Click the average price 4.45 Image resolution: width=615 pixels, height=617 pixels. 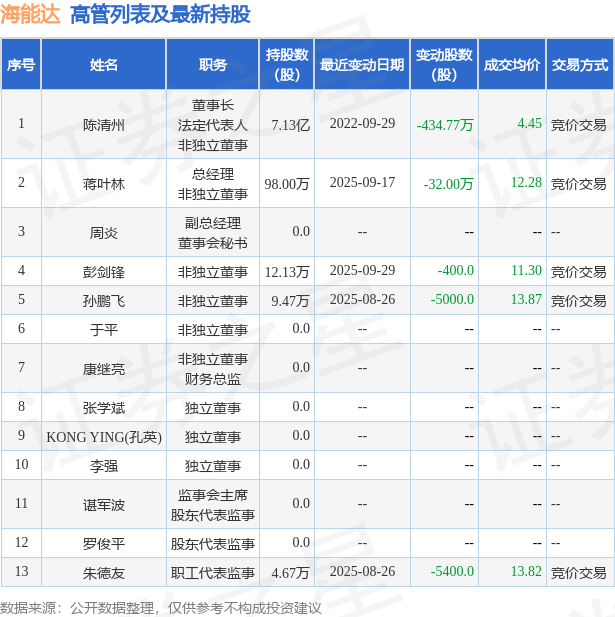pos(530,124)
